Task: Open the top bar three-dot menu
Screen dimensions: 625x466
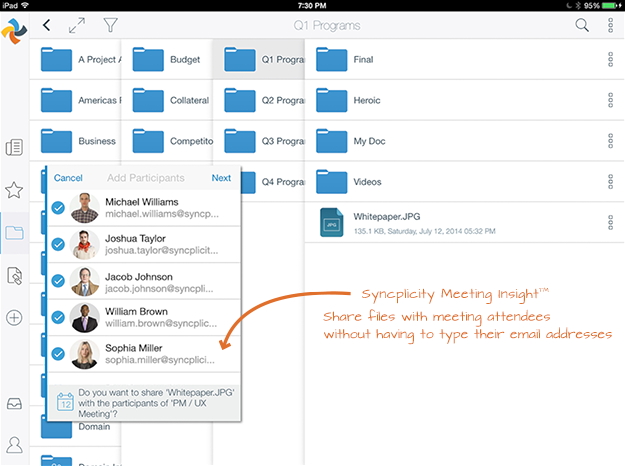Action: pos(610,25)
